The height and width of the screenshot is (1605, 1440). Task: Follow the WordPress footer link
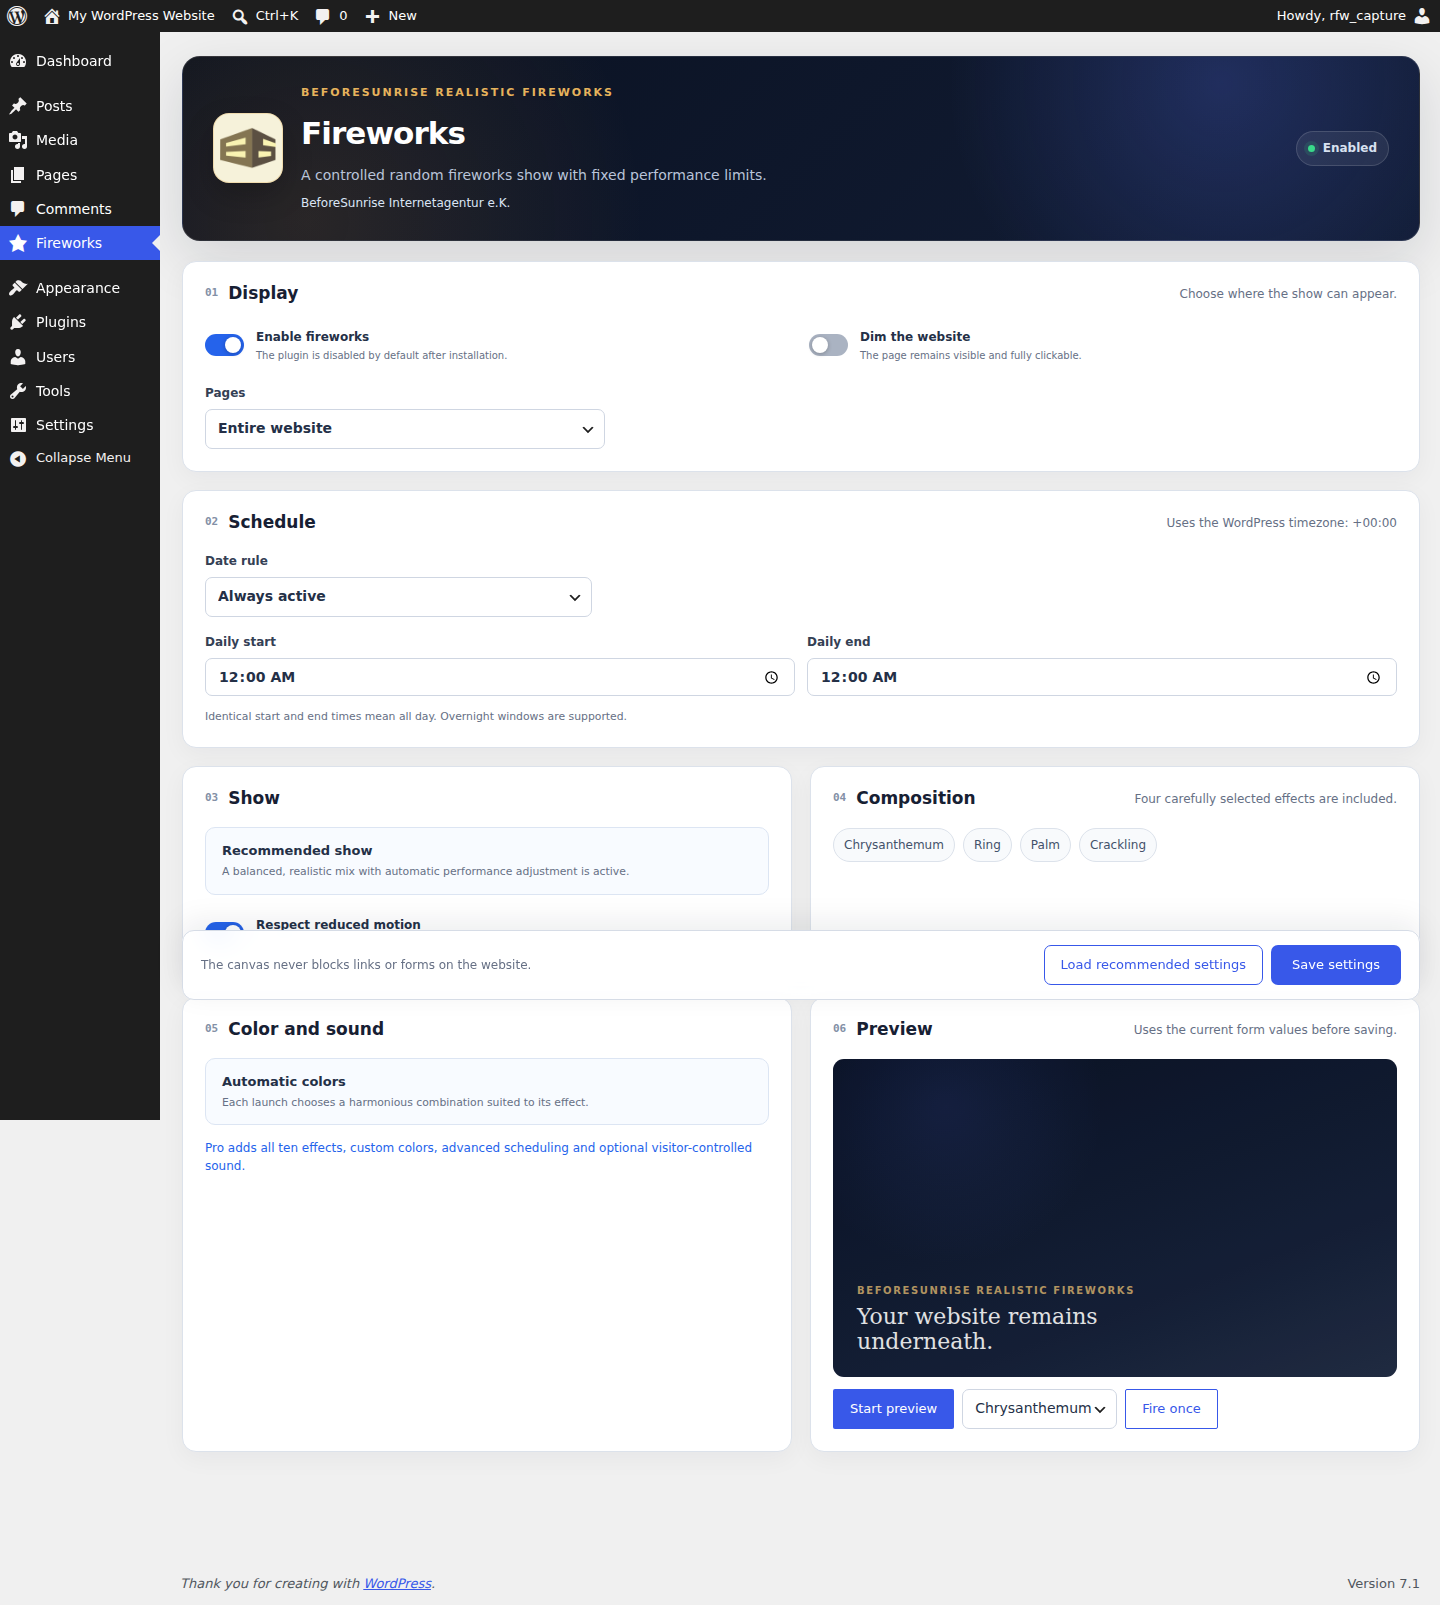click(x=398, y=1584)
